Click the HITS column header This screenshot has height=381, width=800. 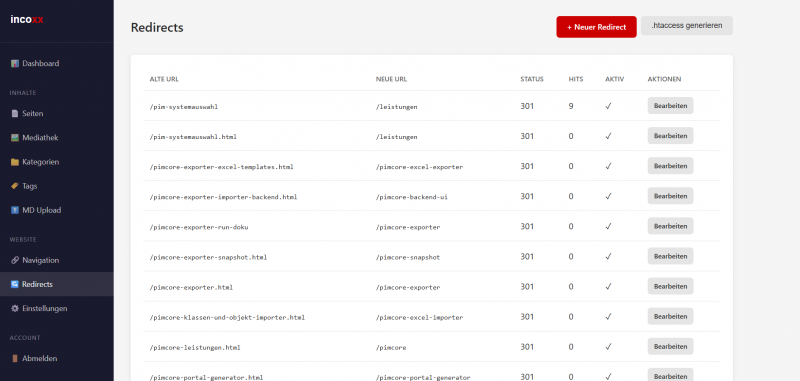click(576, 79)
